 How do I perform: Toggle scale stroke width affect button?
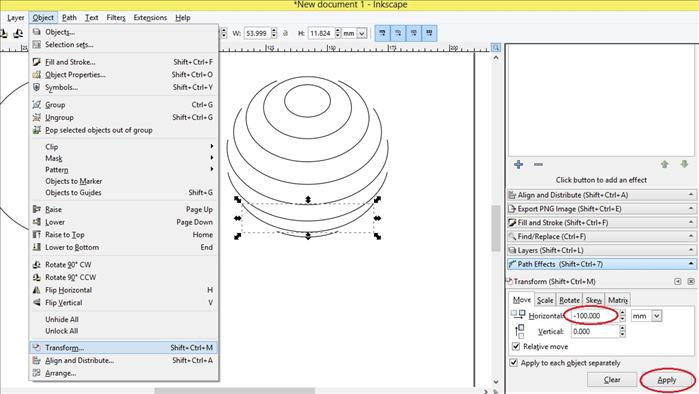[x=382, y=33]
